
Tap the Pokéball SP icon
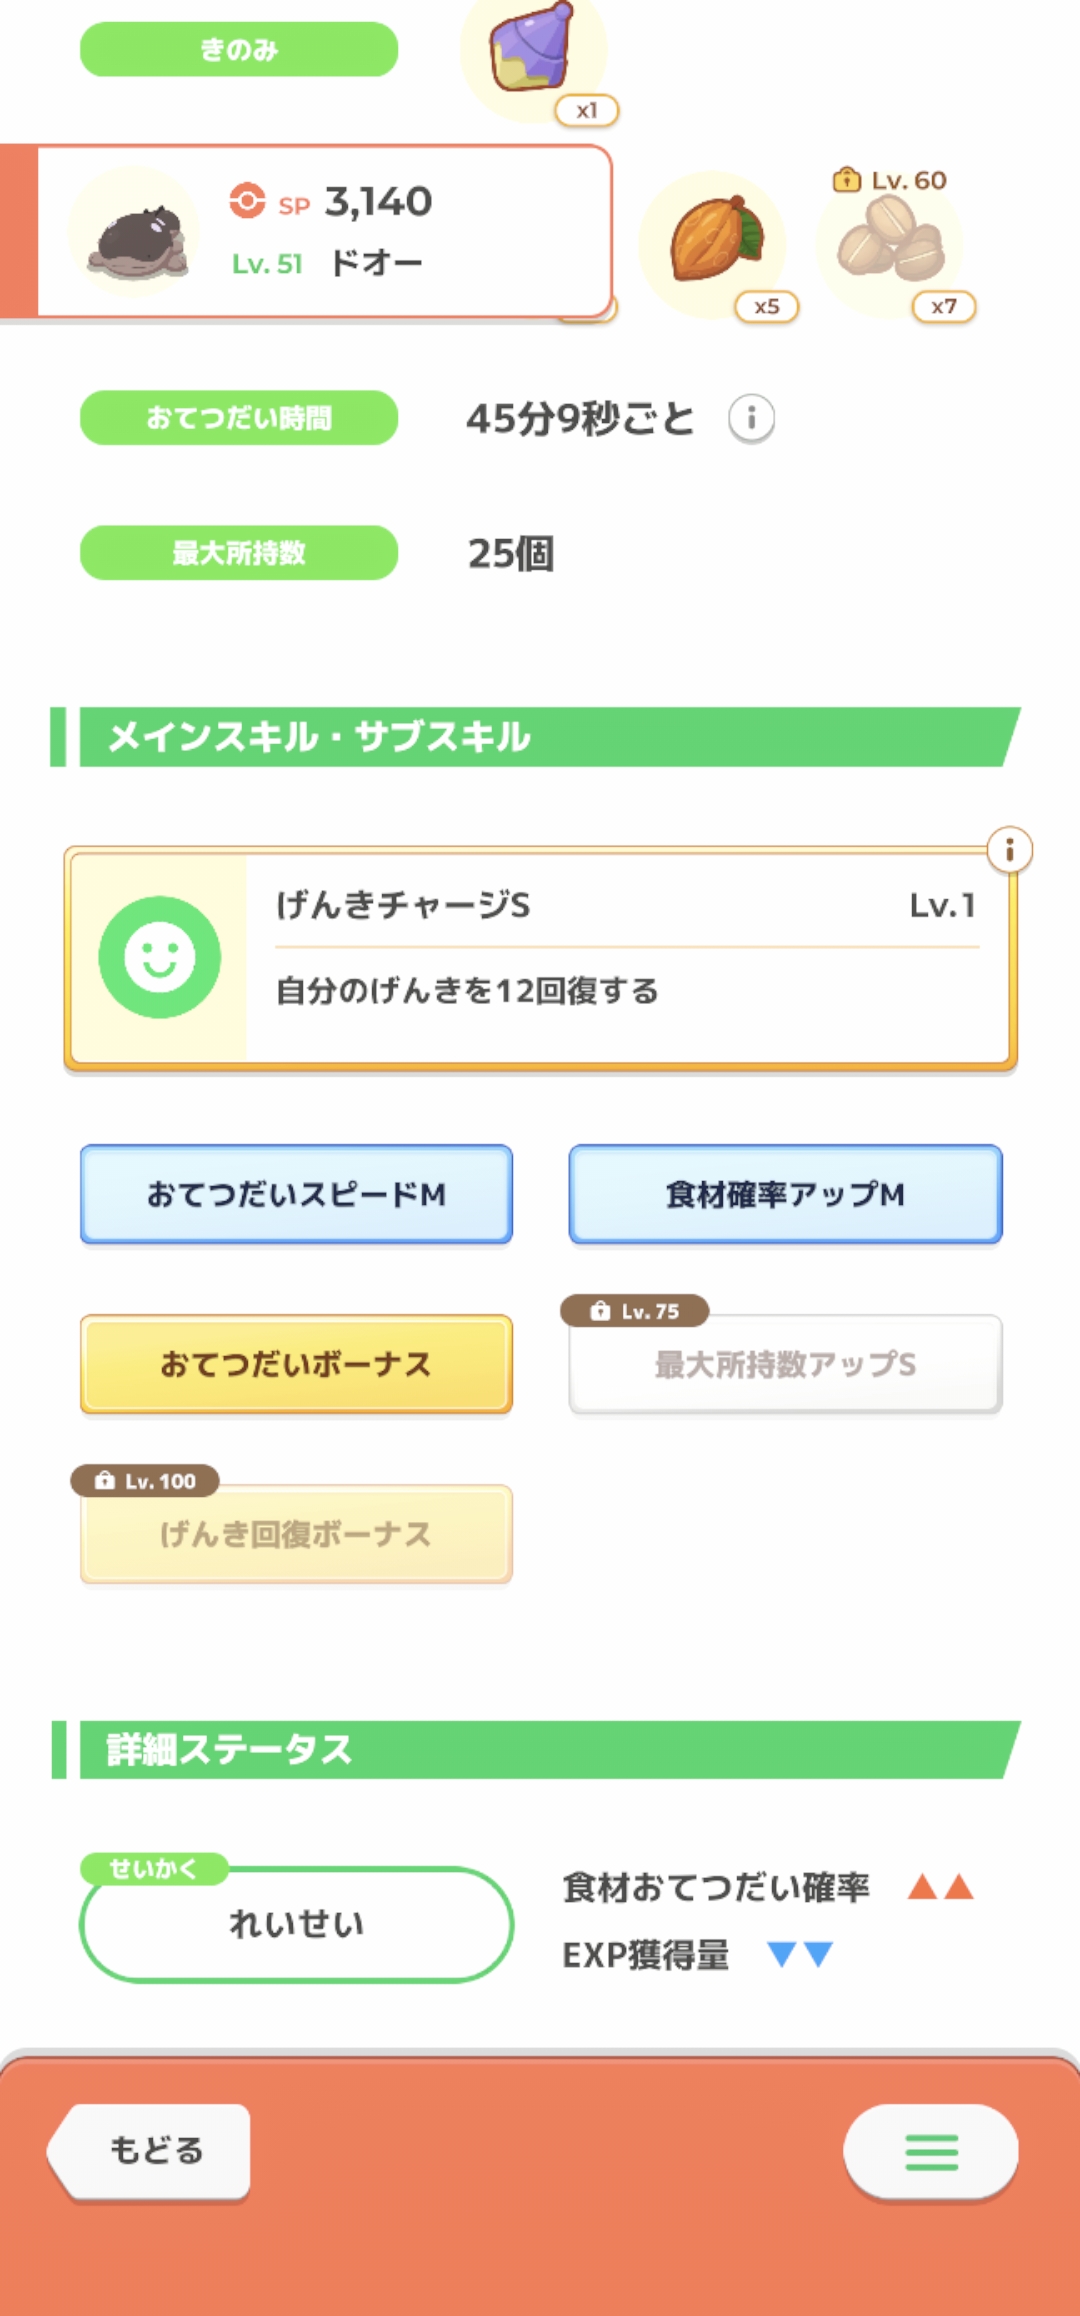pos(247,201)
